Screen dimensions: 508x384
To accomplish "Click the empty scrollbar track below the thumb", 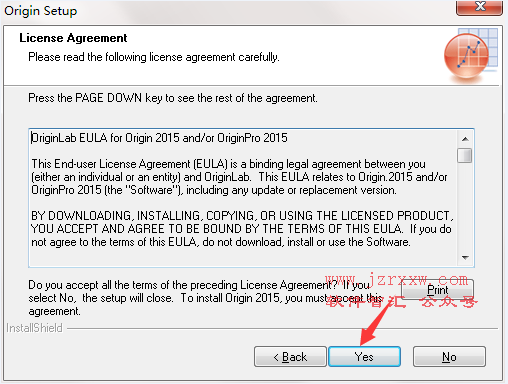I will pyautogui.click(x=465, y=207).
